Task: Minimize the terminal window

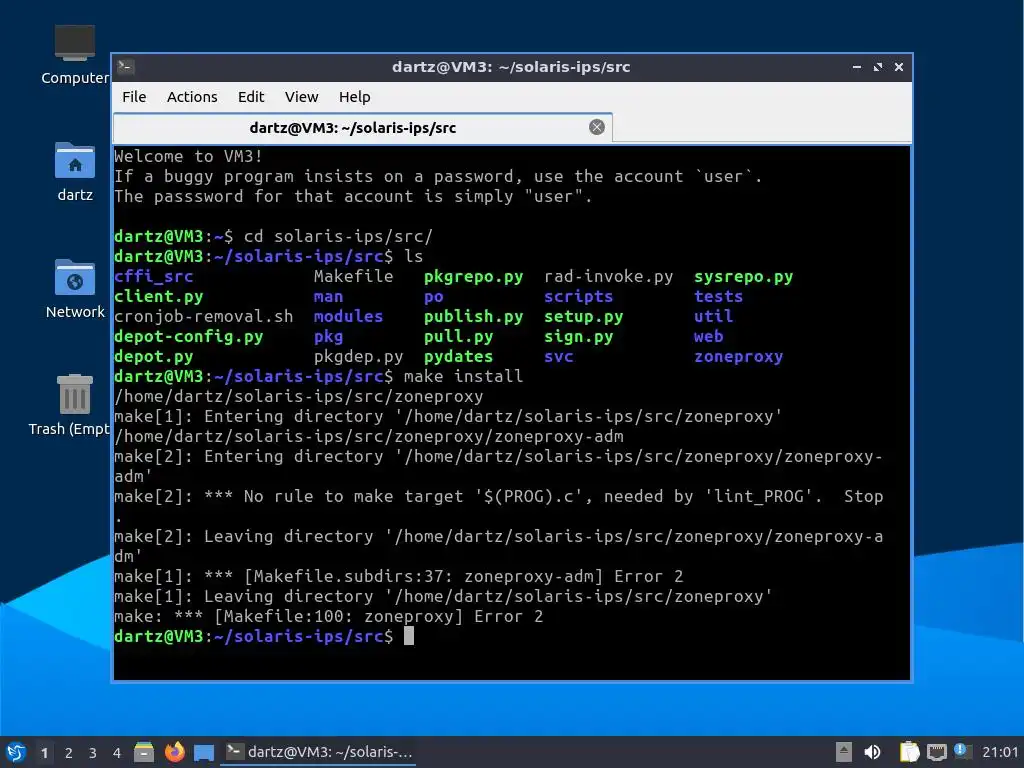Action: [857, 67]
